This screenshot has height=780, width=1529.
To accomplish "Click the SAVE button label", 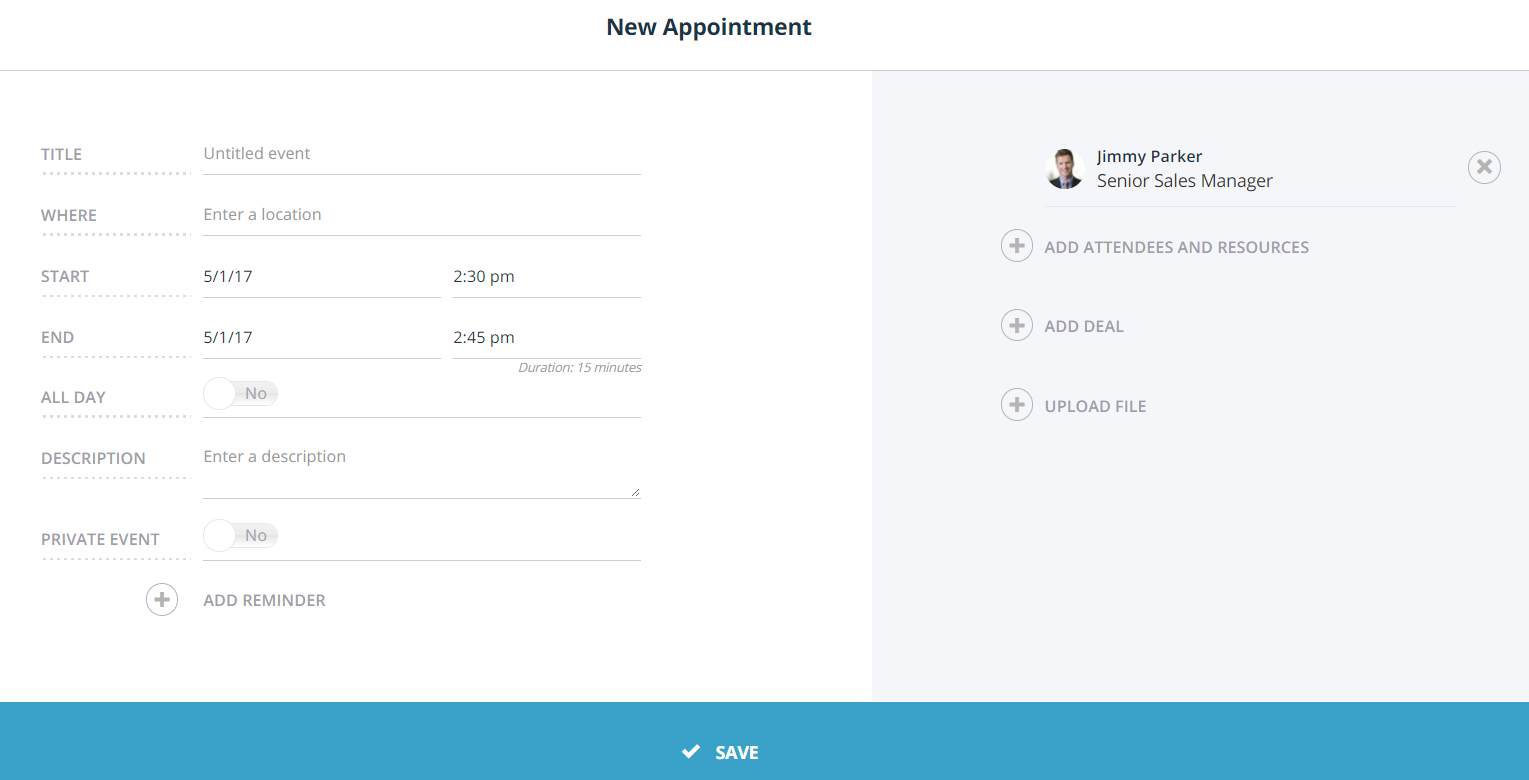I will 737,753.
